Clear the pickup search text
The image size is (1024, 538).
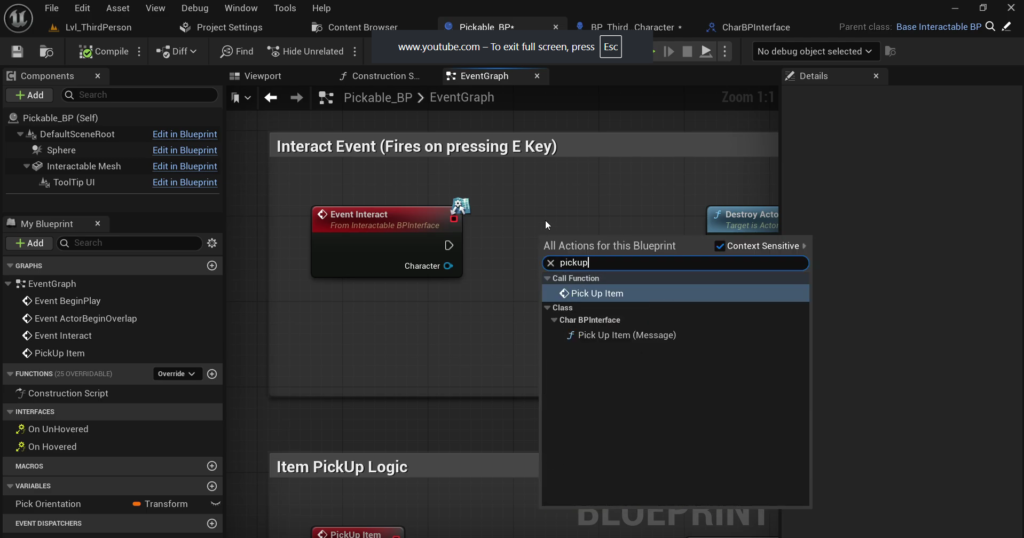tap(551, 263)
